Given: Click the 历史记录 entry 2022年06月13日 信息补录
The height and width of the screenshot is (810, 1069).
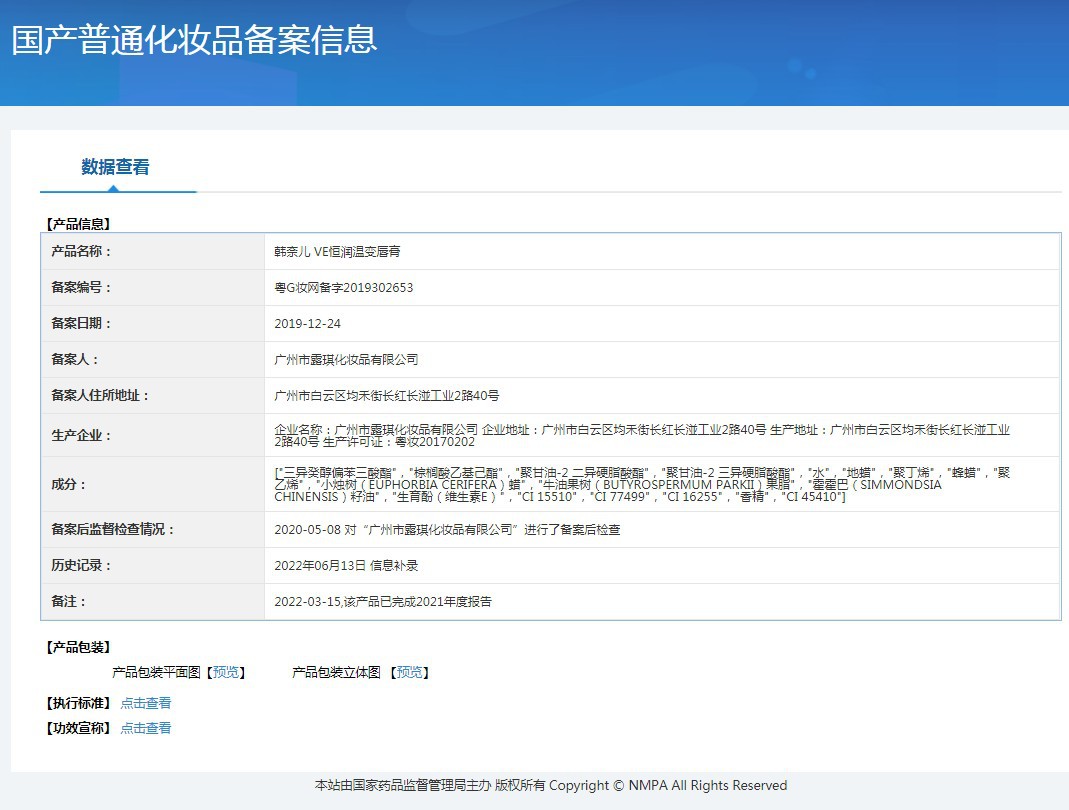Looking at the screenshot, I should 346,565.
